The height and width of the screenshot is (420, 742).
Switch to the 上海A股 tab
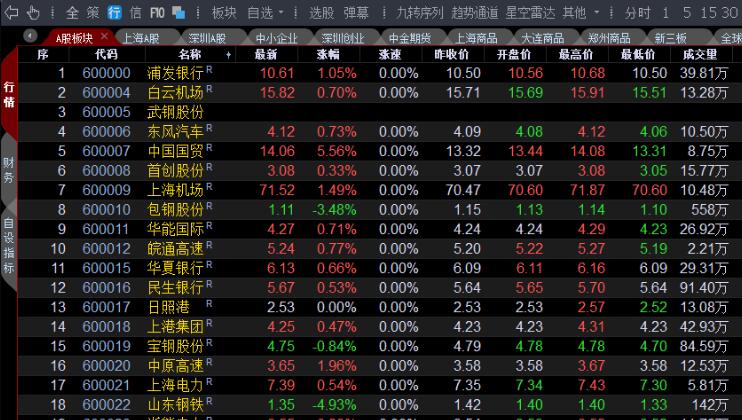[141, 38]
